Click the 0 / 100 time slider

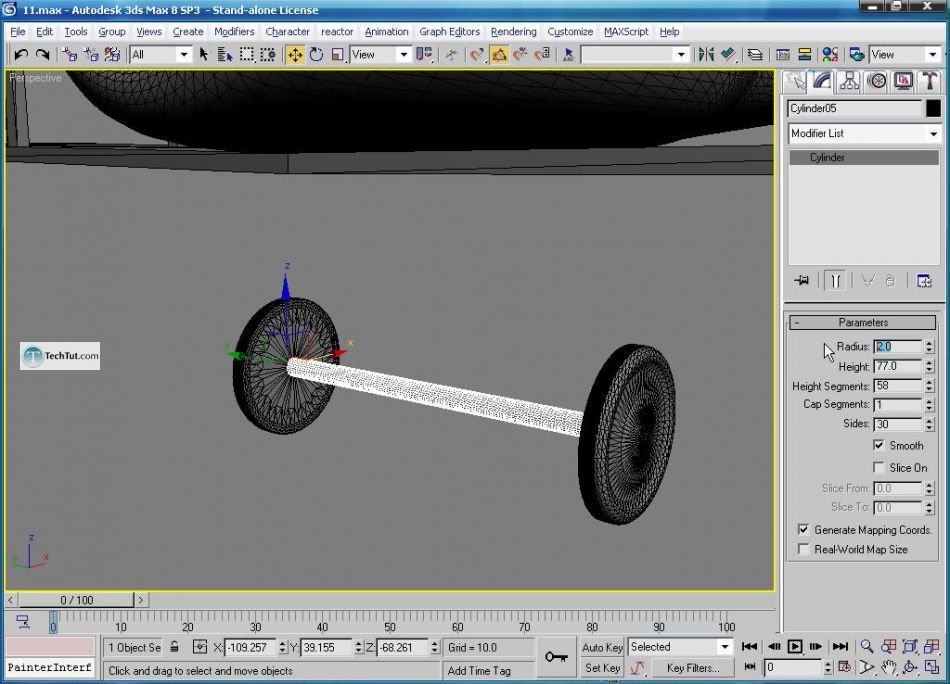click(x=76, y=600)
